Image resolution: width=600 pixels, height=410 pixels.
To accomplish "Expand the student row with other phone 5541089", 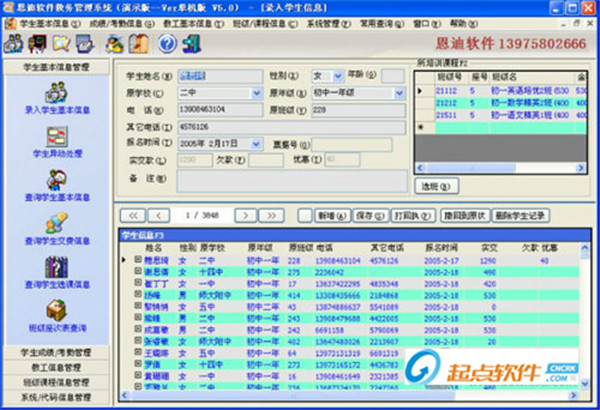I will (x=138, y=306).
